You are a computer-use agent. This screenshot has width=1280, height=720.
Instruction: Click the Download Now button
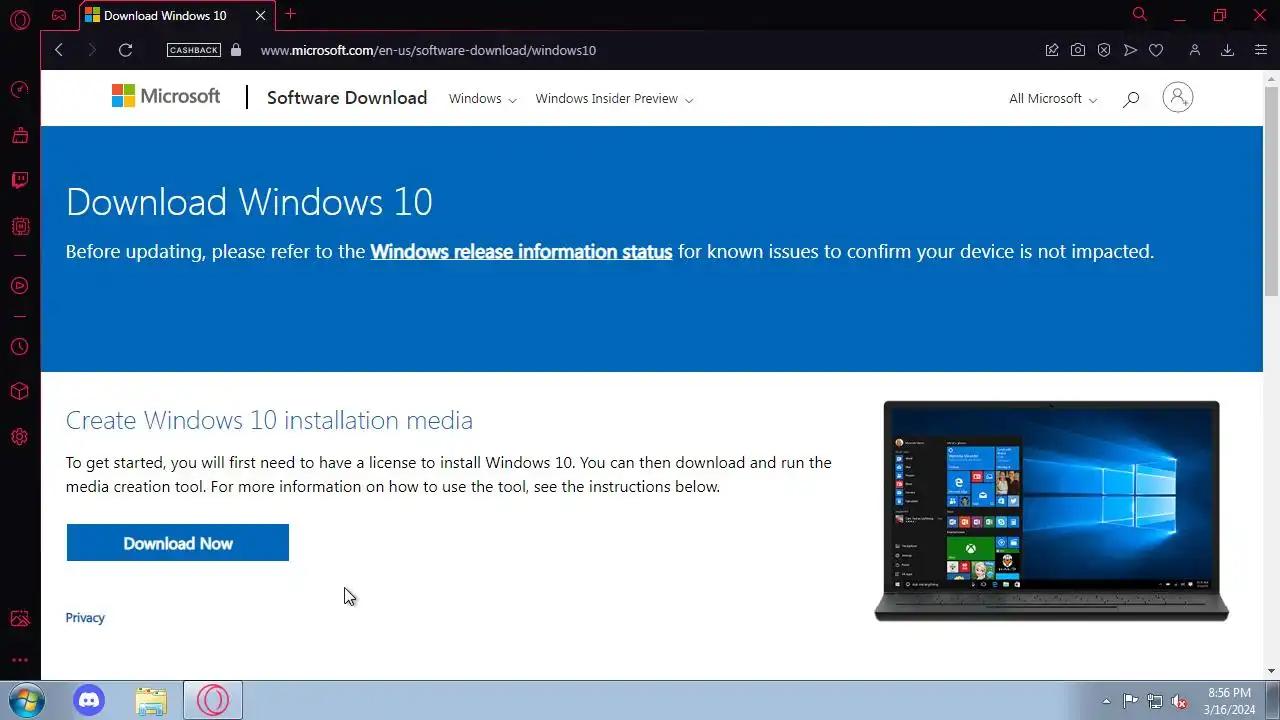(178, 543)
